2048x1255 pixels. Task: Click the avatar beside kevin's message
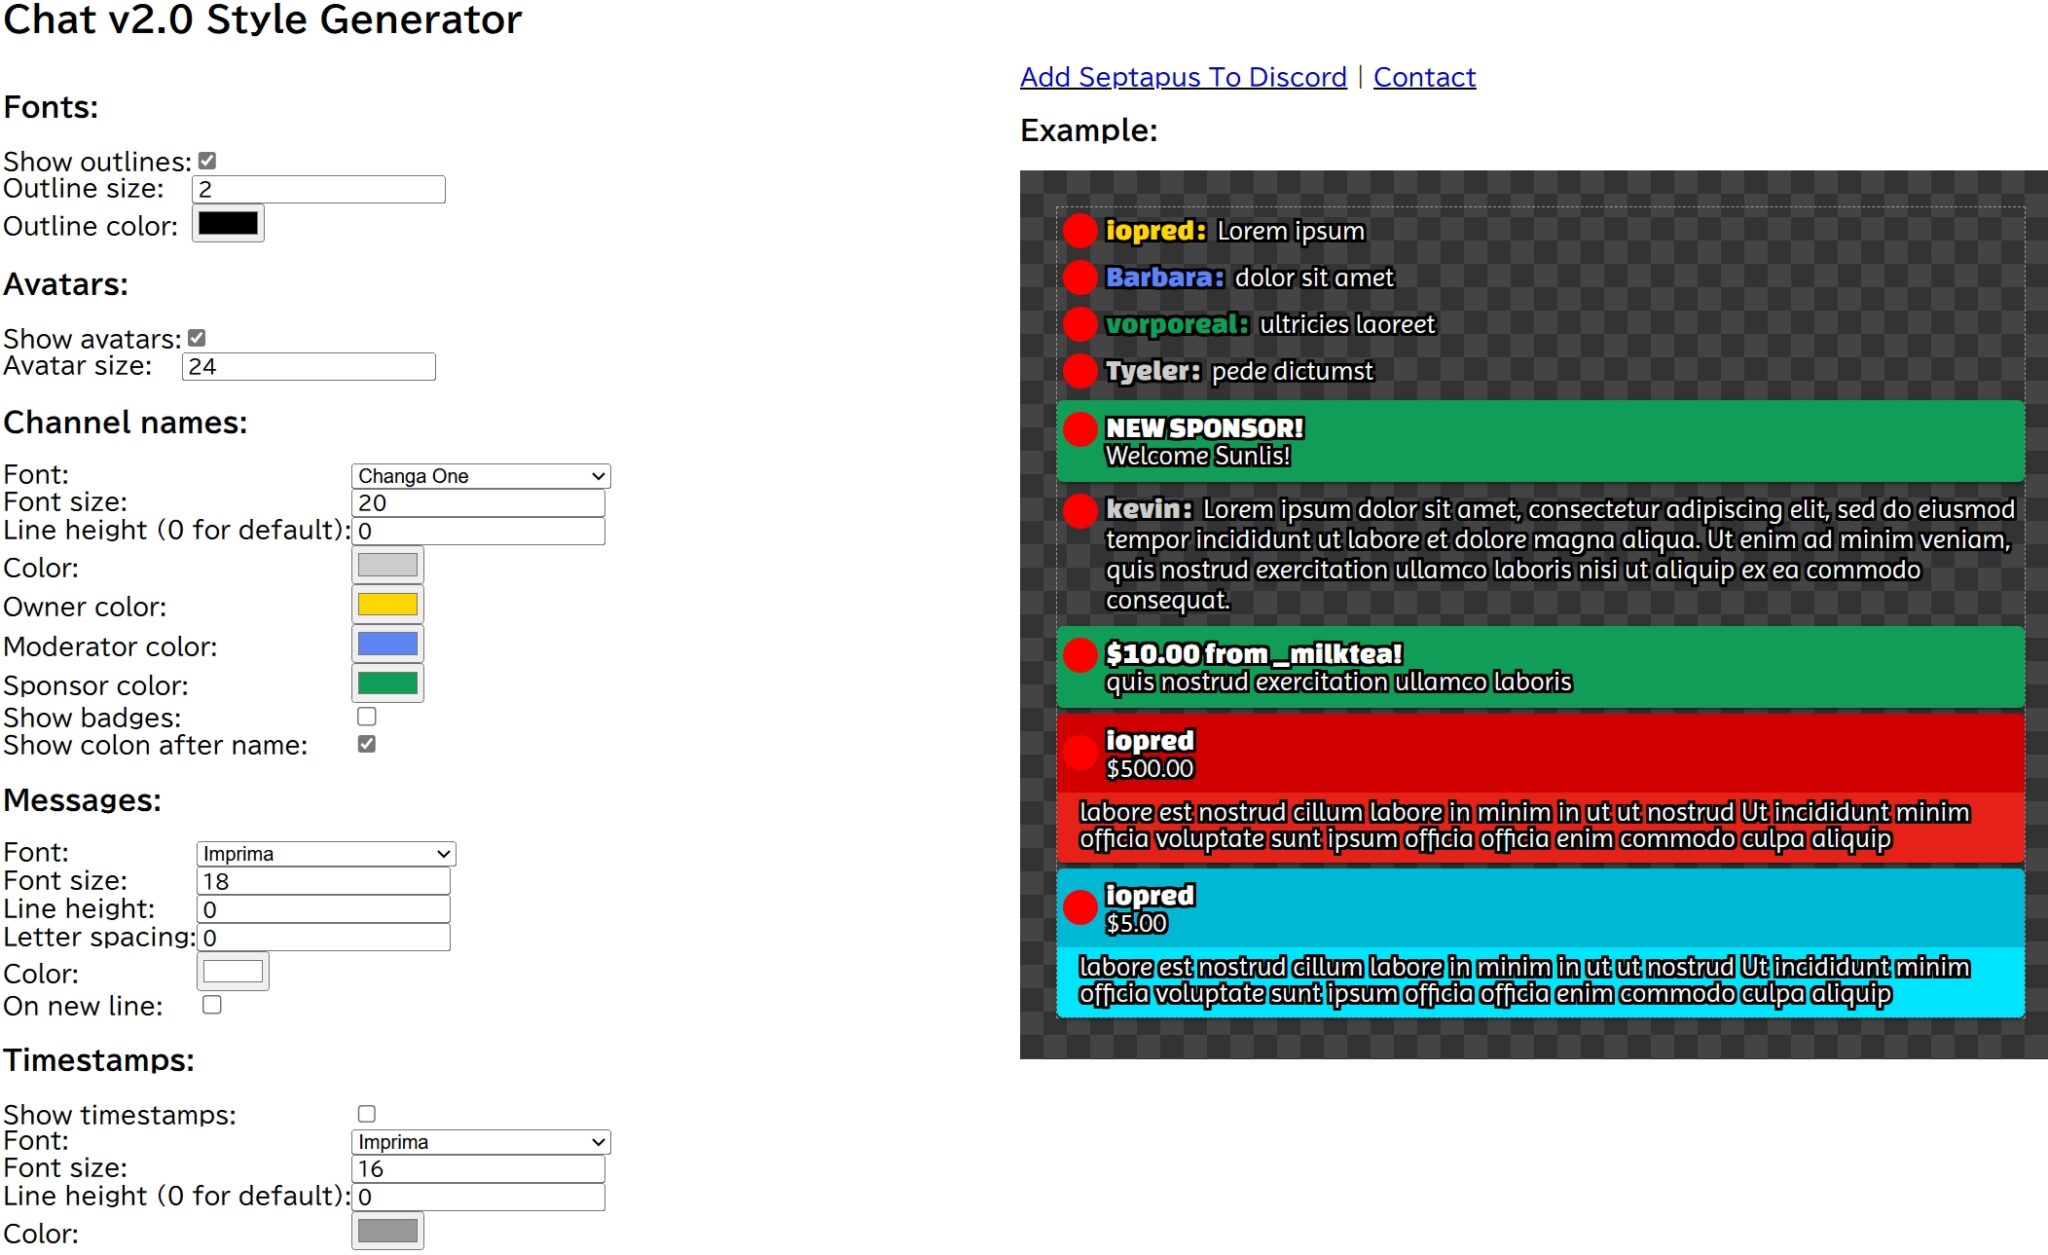pyautogui.click(x=1079, y=510)
